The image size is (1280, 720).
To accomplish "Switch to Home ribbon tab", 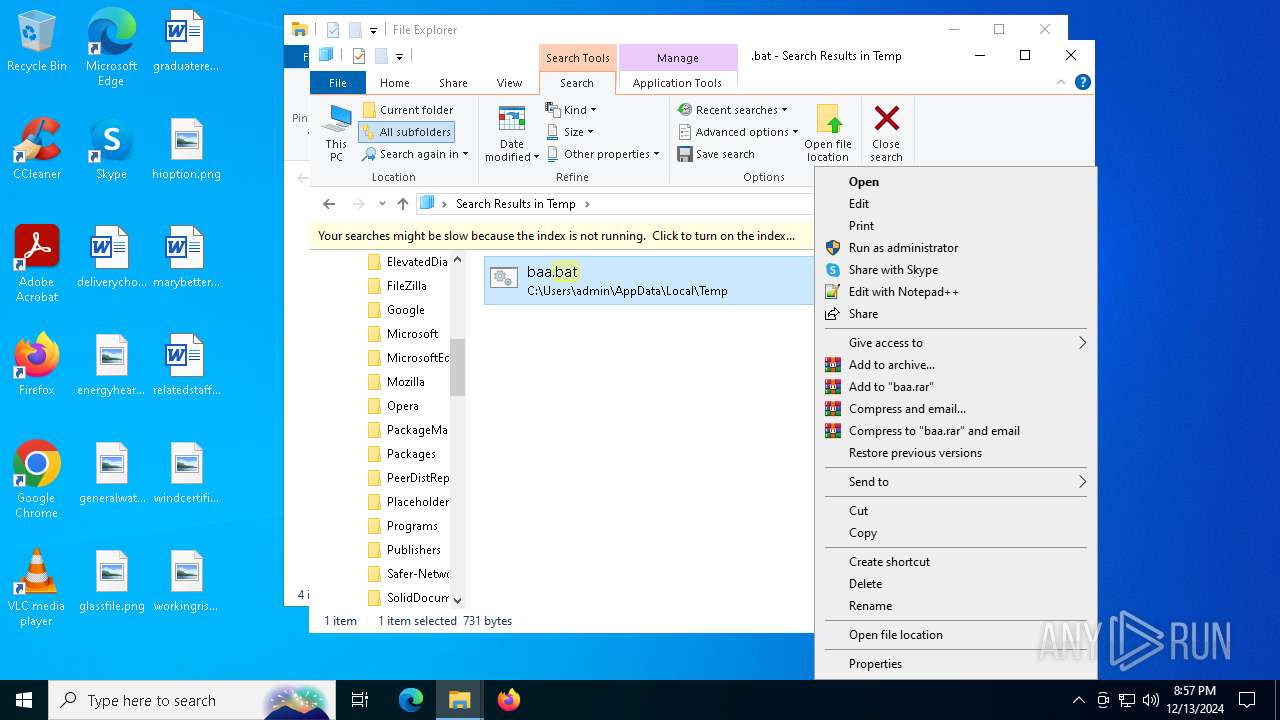I will 395,83.
